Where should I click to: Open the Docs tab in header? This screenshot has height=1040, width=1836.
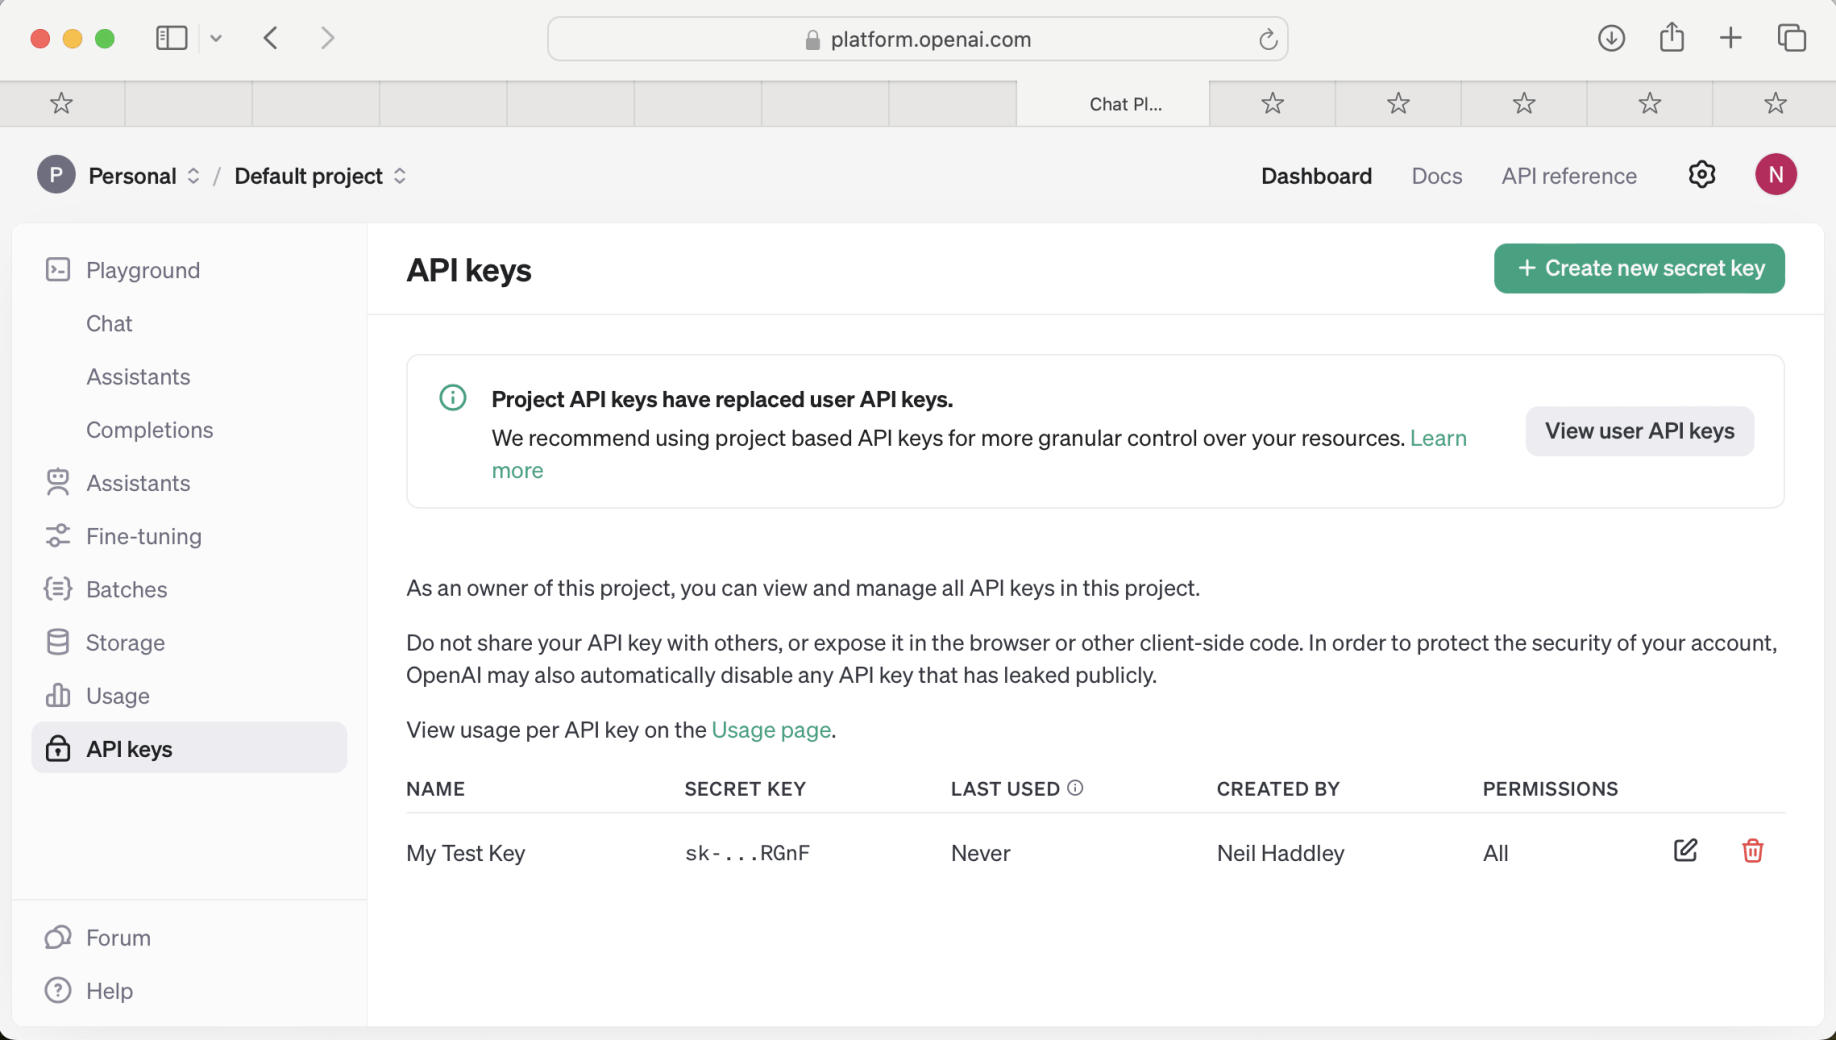1436,176
